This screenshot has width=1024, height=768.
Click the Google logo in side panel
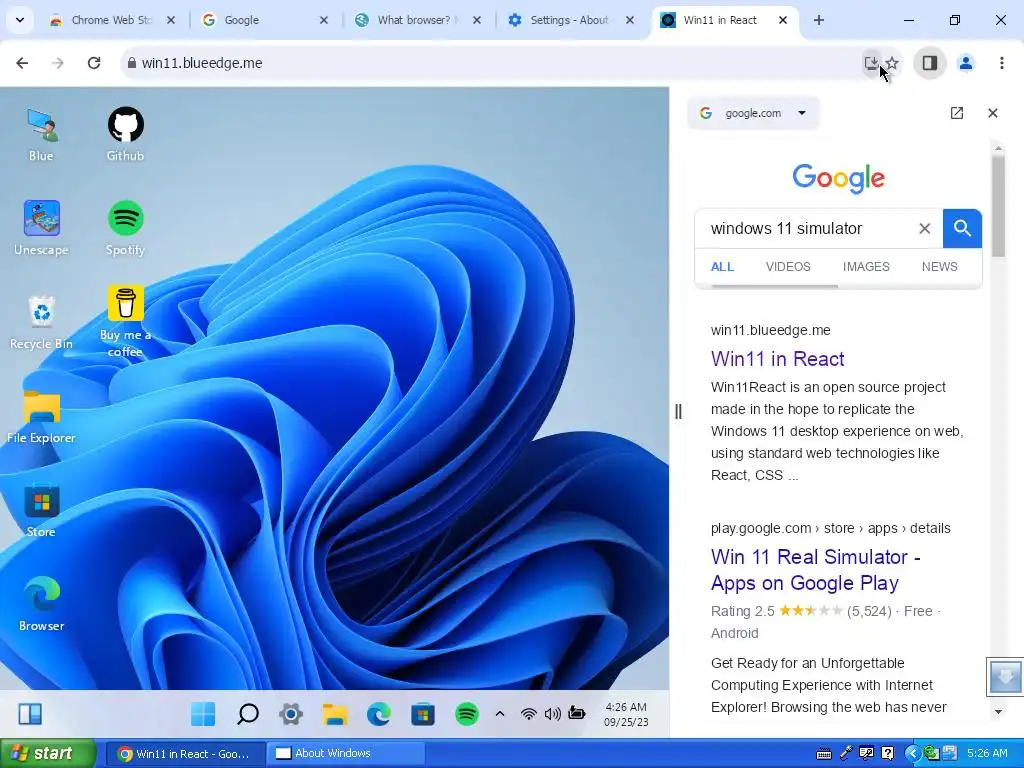tap(839, 178)
